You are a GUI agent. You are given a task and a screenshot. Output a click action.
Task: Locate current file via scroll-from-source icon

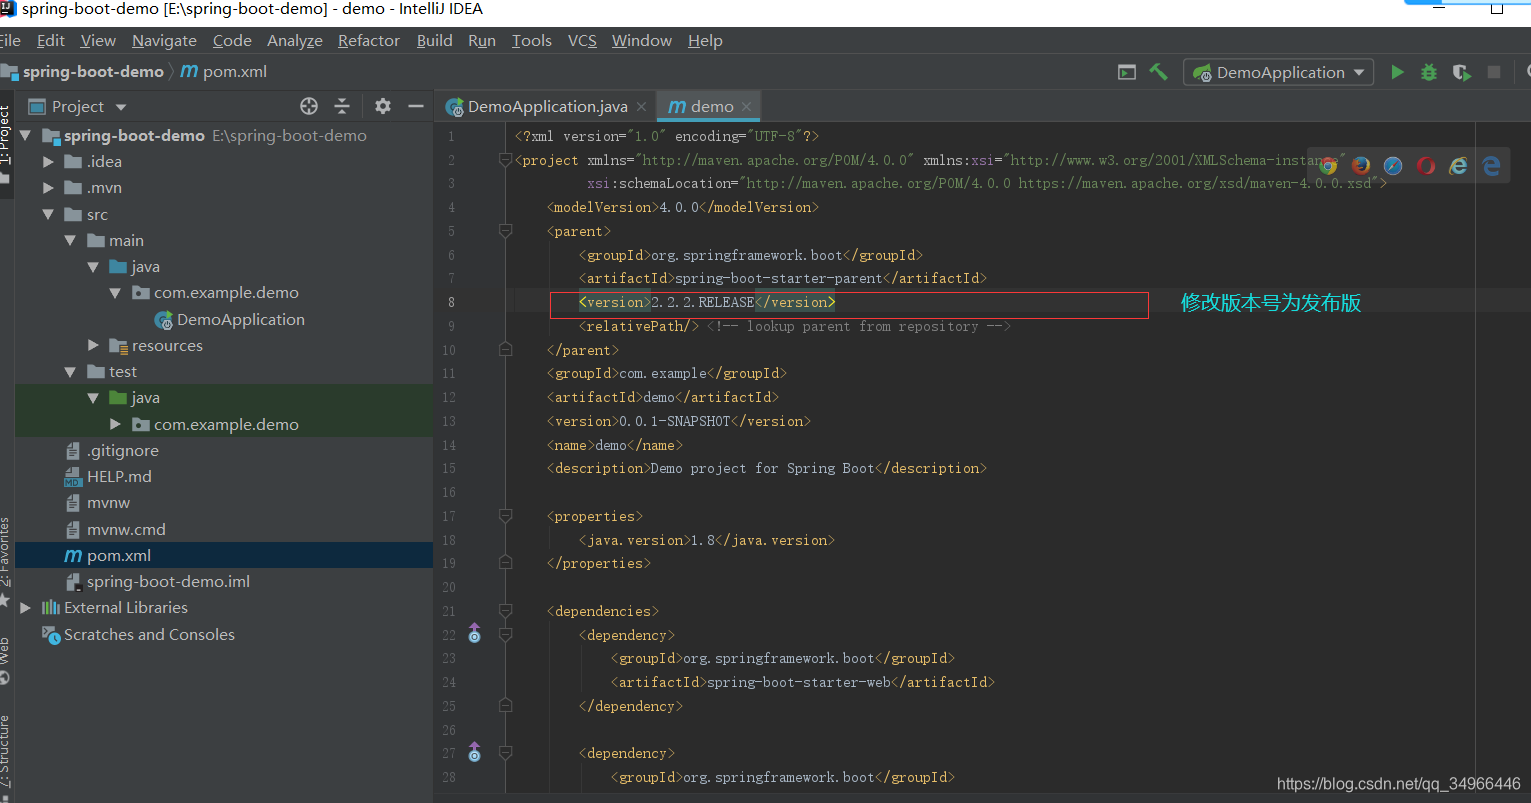309,106
